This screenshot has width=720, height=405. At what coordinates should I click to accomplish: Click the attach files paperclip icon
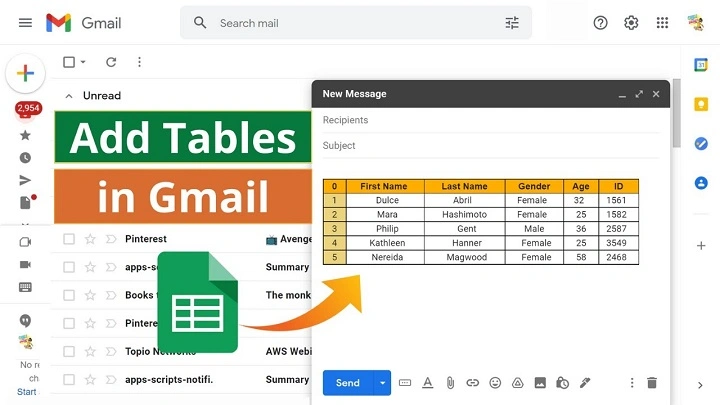[450, 383]
